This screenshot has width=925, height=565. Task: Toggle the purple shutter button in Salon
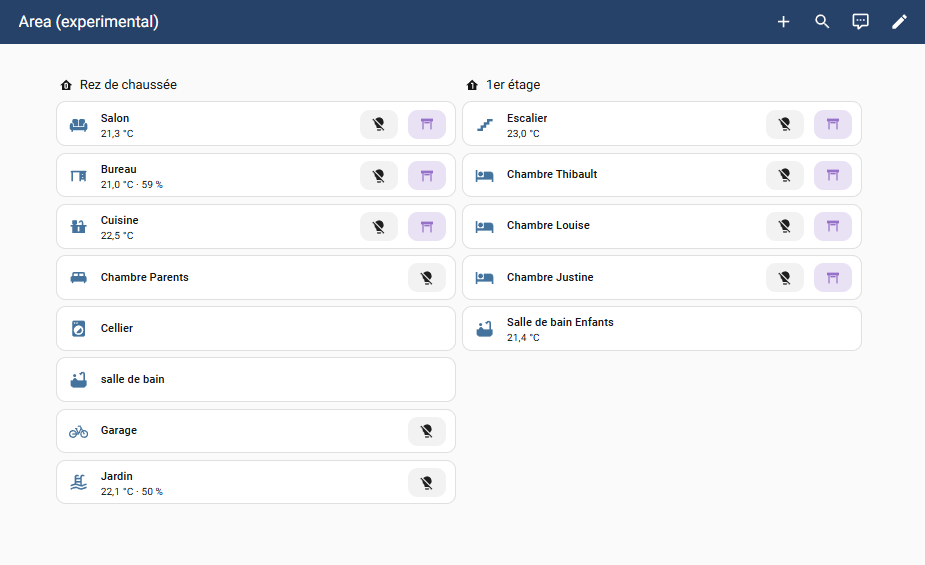427,124
